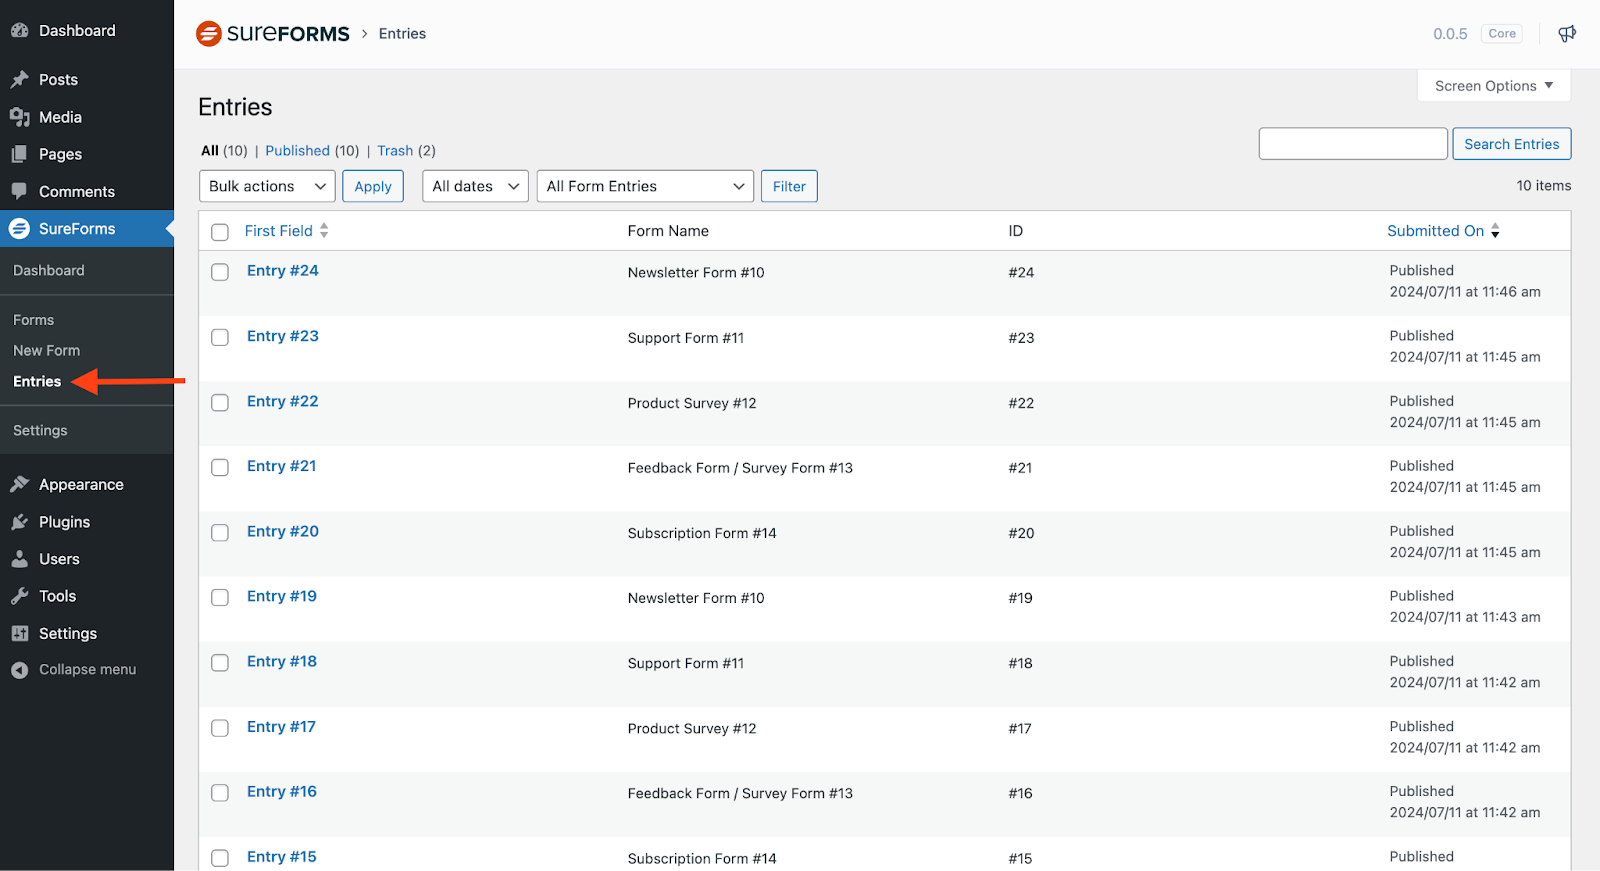Click the Collapse menu arrow icon
This screenshot has width=1600, height=871.
(19, 670)
